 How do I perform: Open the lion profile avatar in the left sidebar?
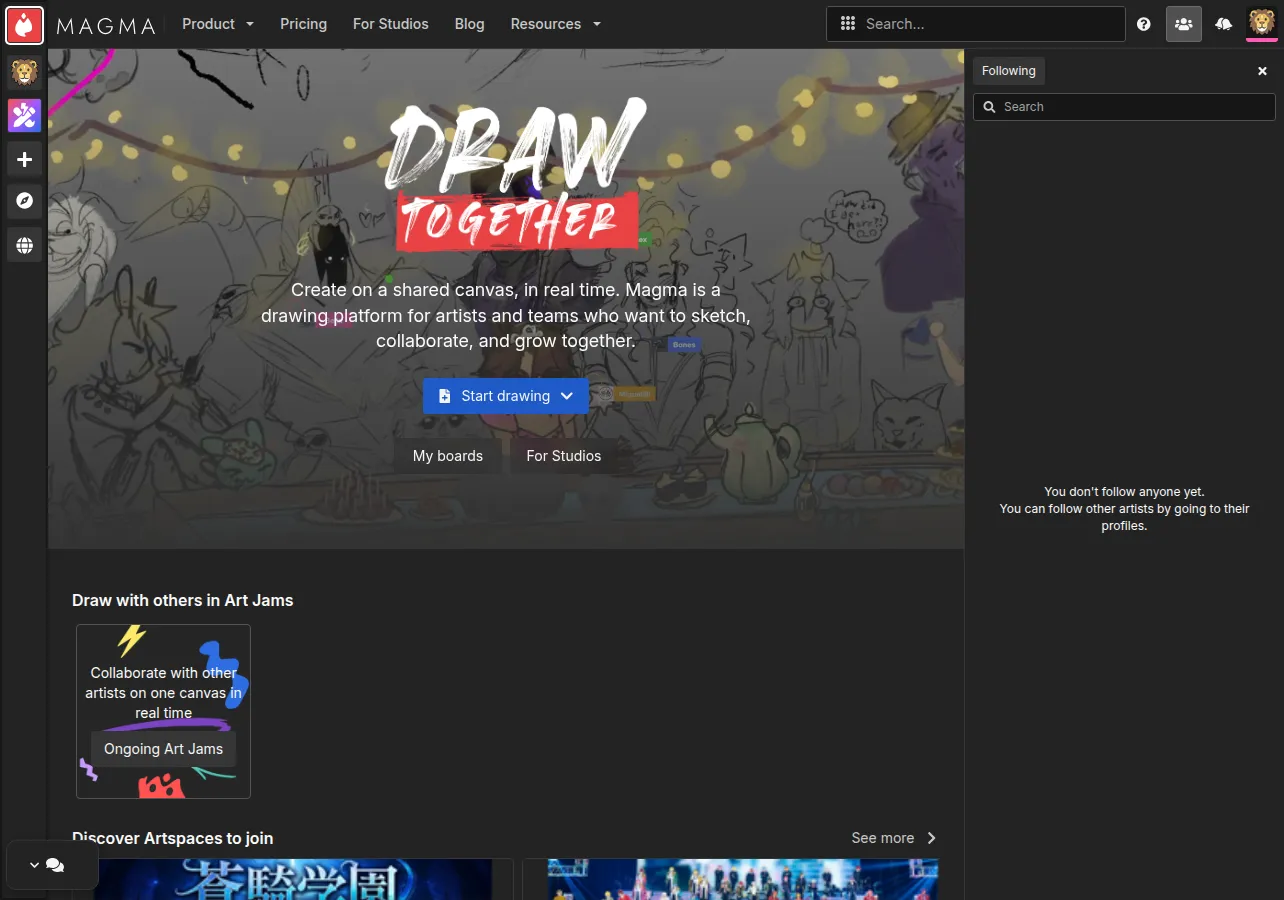(24, 72)
